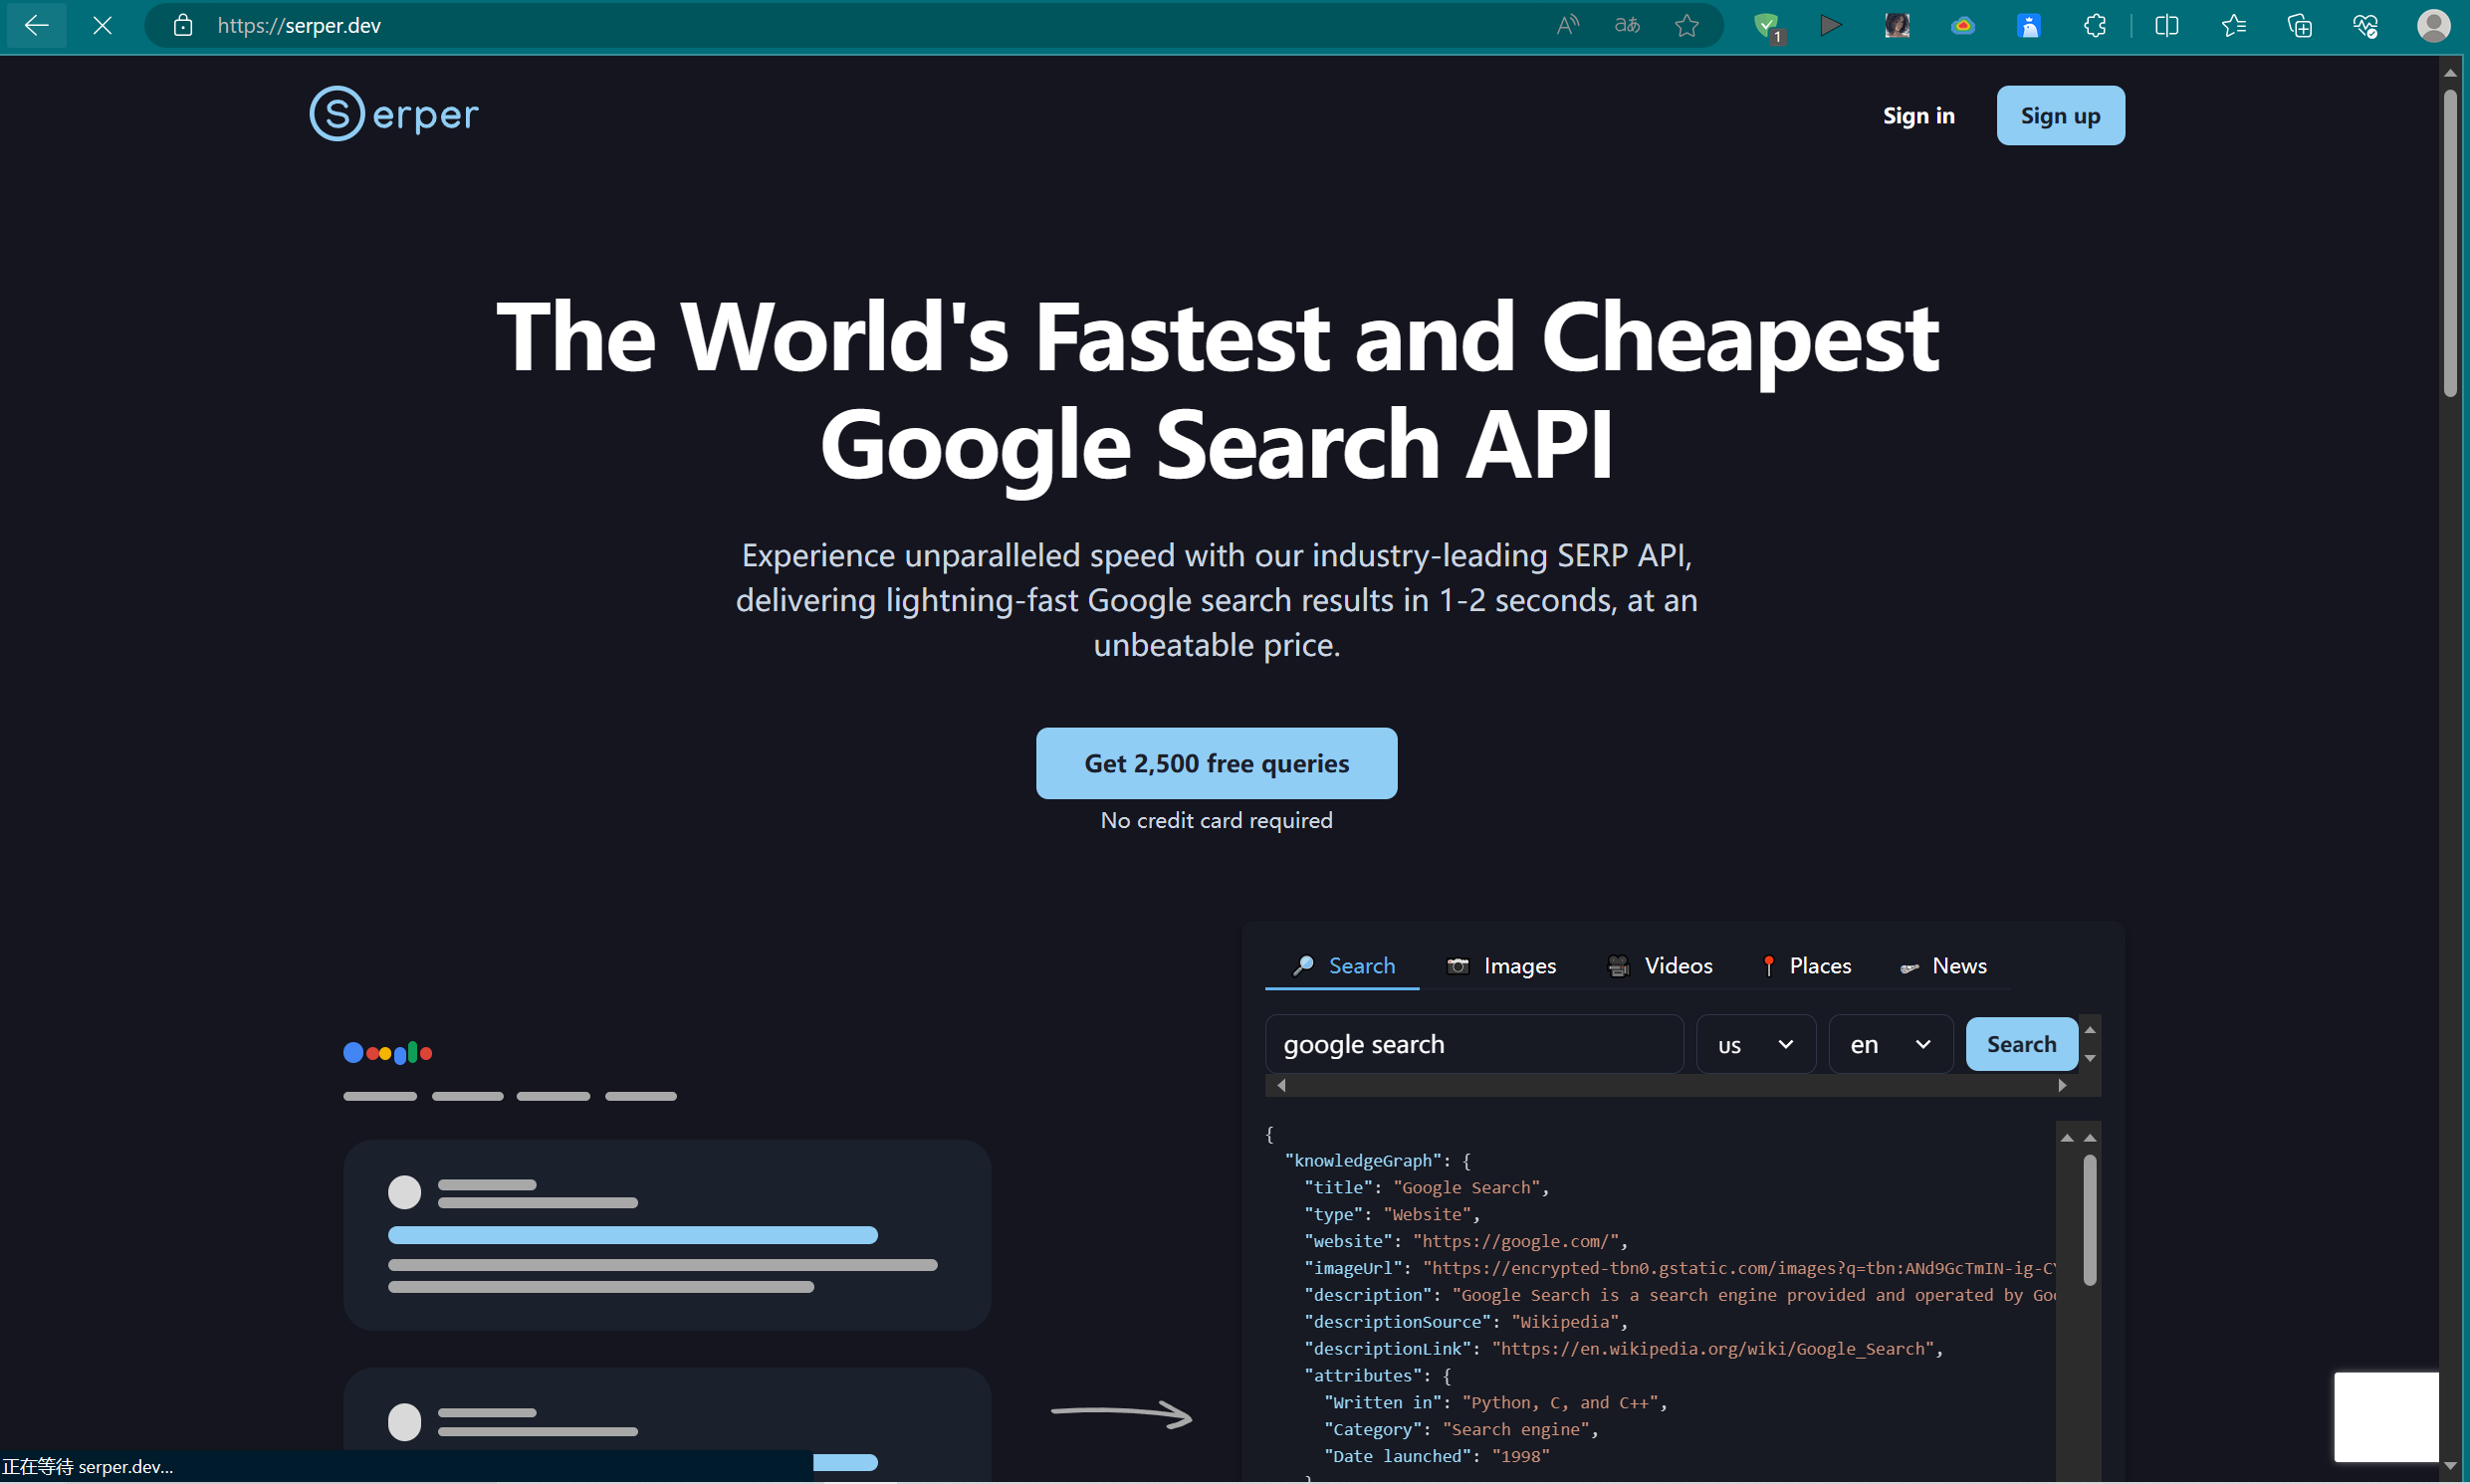The width and height of the screenshot is (2470, 1484).
Task: Add page to favorites star
Action: (x=1687, y=25)
